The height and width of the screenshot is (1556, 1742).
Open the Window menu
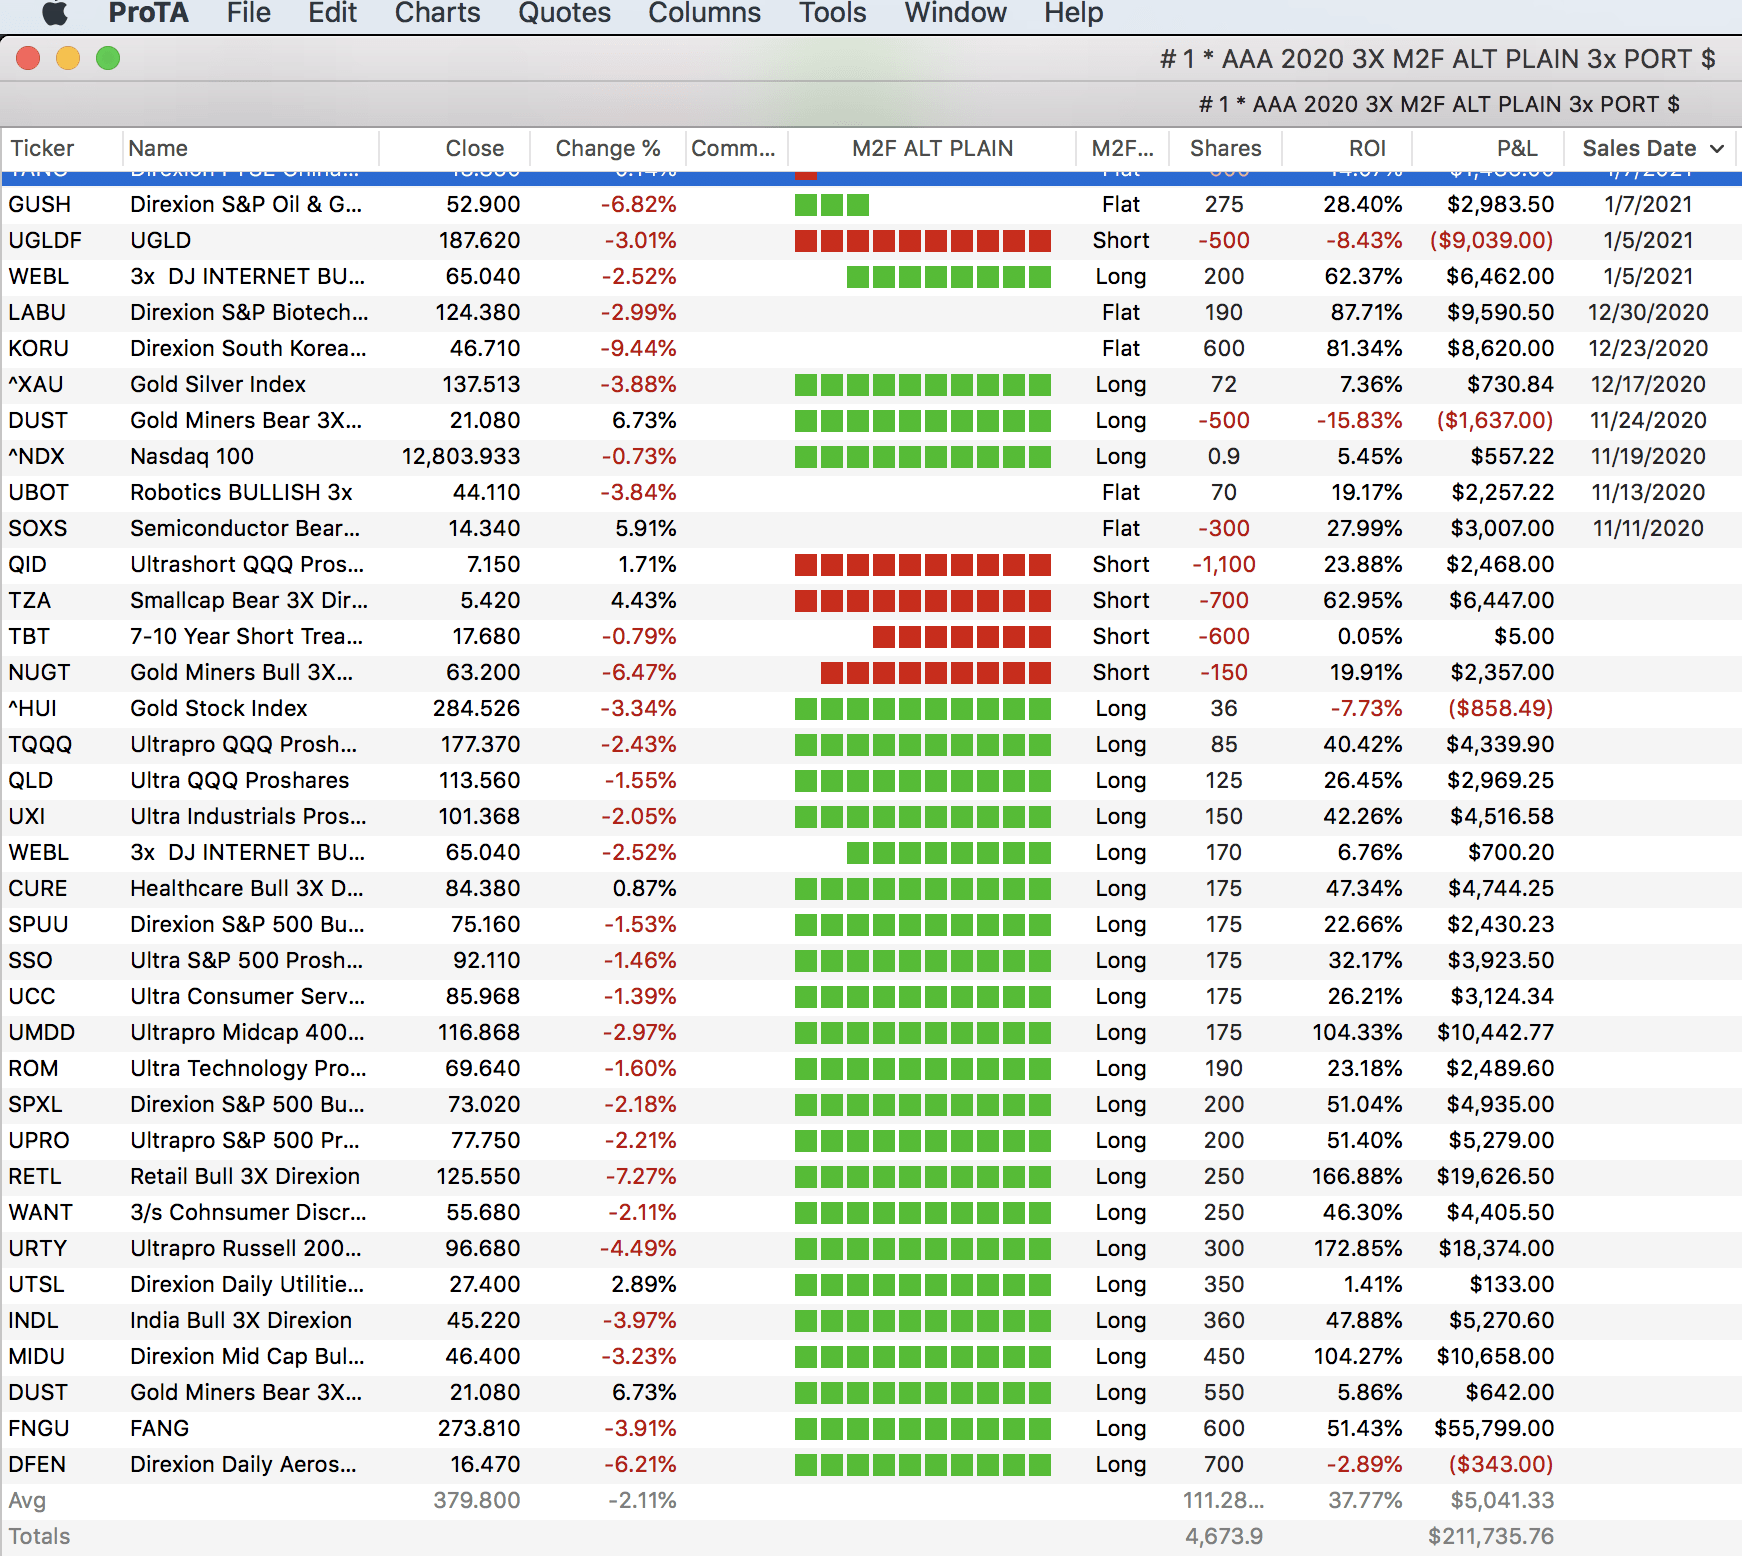click(x=955, y=13)
